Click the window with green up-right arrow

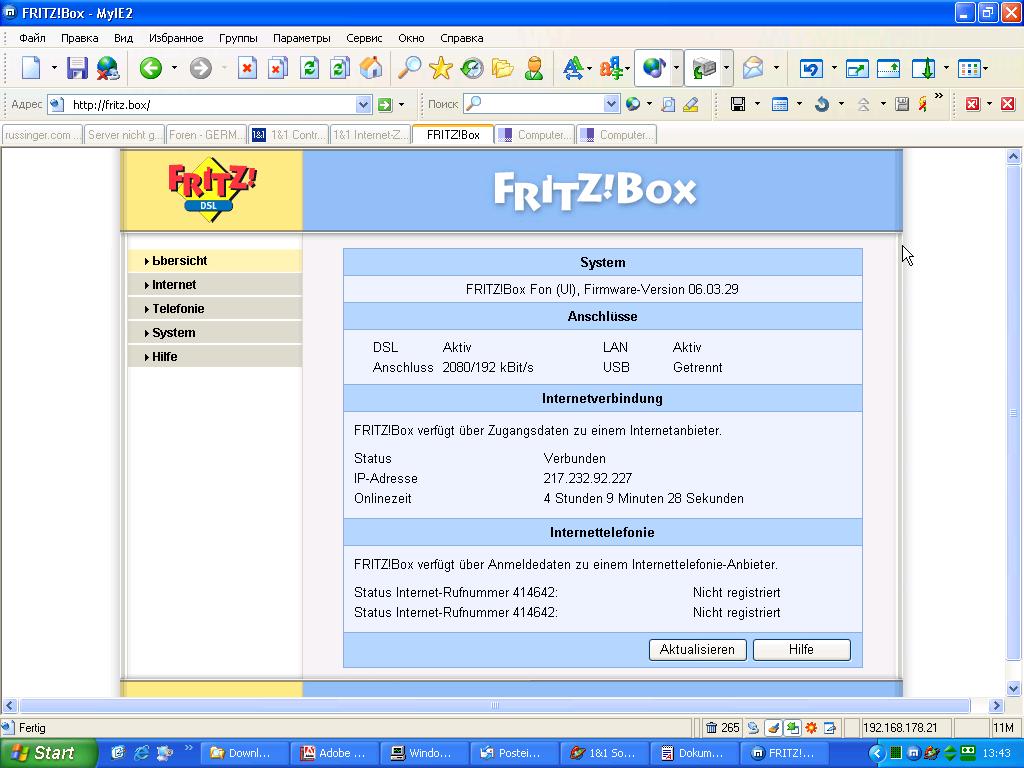point(856,69)
